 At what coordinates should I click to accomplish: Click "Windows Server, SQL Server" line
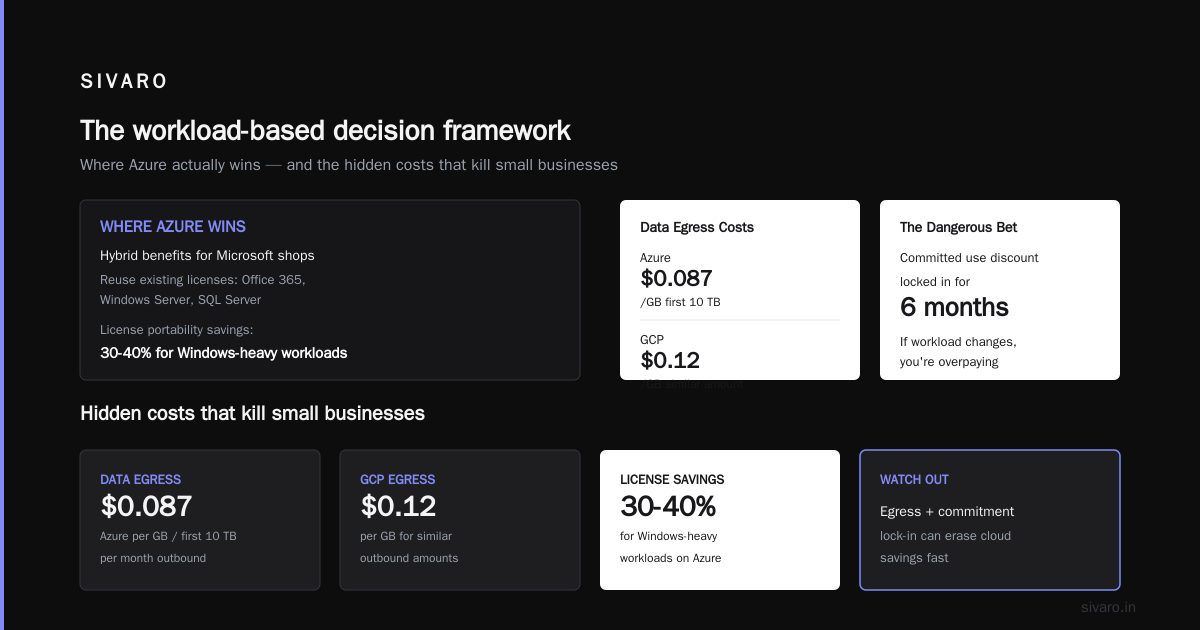pyautogui.click(x=180, y=300)
